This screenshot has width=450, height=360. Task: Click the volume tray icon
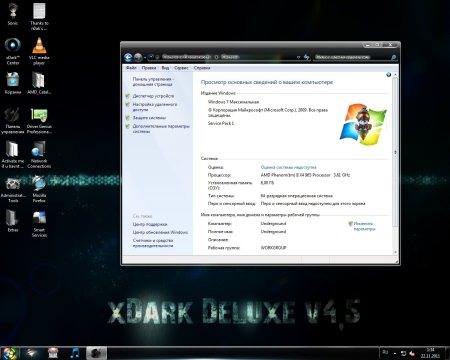pos(412,353)
